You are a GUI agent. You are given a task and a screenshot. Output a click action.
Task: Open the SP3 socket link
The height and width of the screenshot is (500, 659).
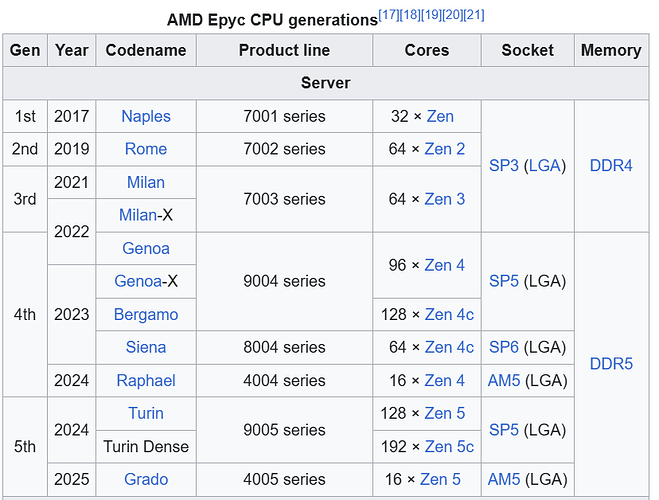(x=504, y=166)
